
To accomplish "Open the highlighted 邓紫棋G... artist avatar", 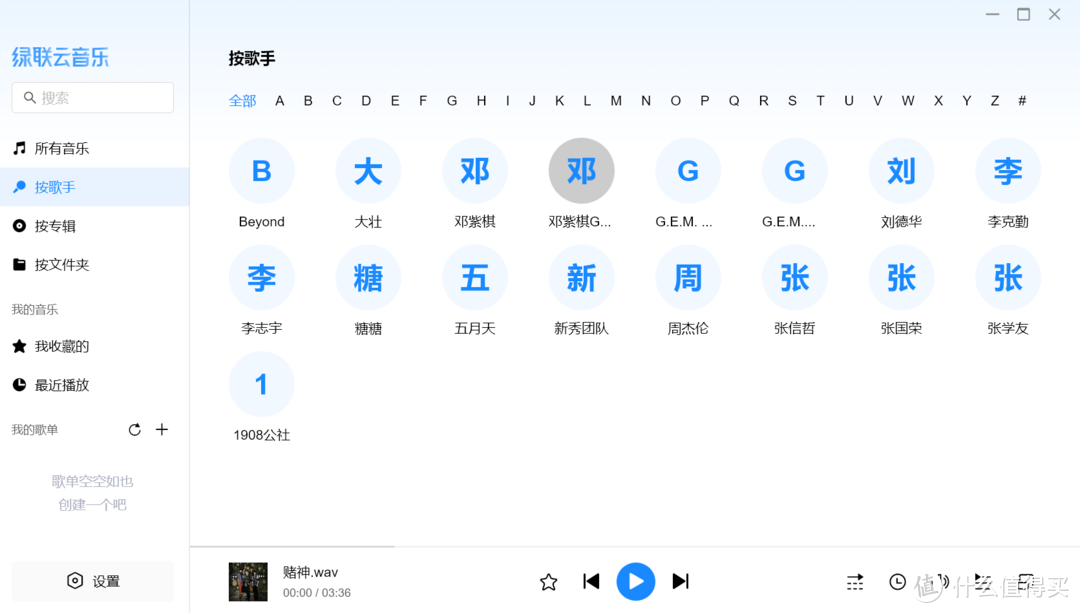I will [x=581, y=171].
